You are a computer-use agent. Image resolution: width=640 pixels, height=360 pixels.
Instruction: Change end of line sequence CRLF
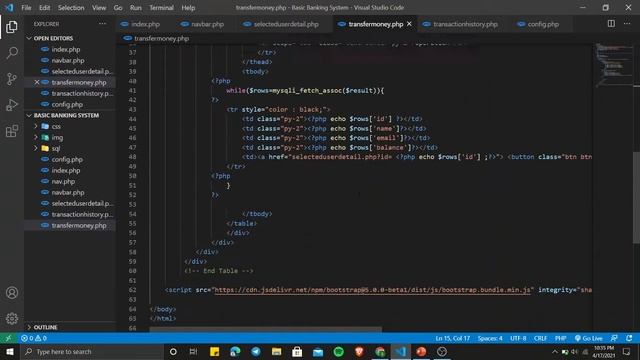pyautogui.click(x=540, y=338)
